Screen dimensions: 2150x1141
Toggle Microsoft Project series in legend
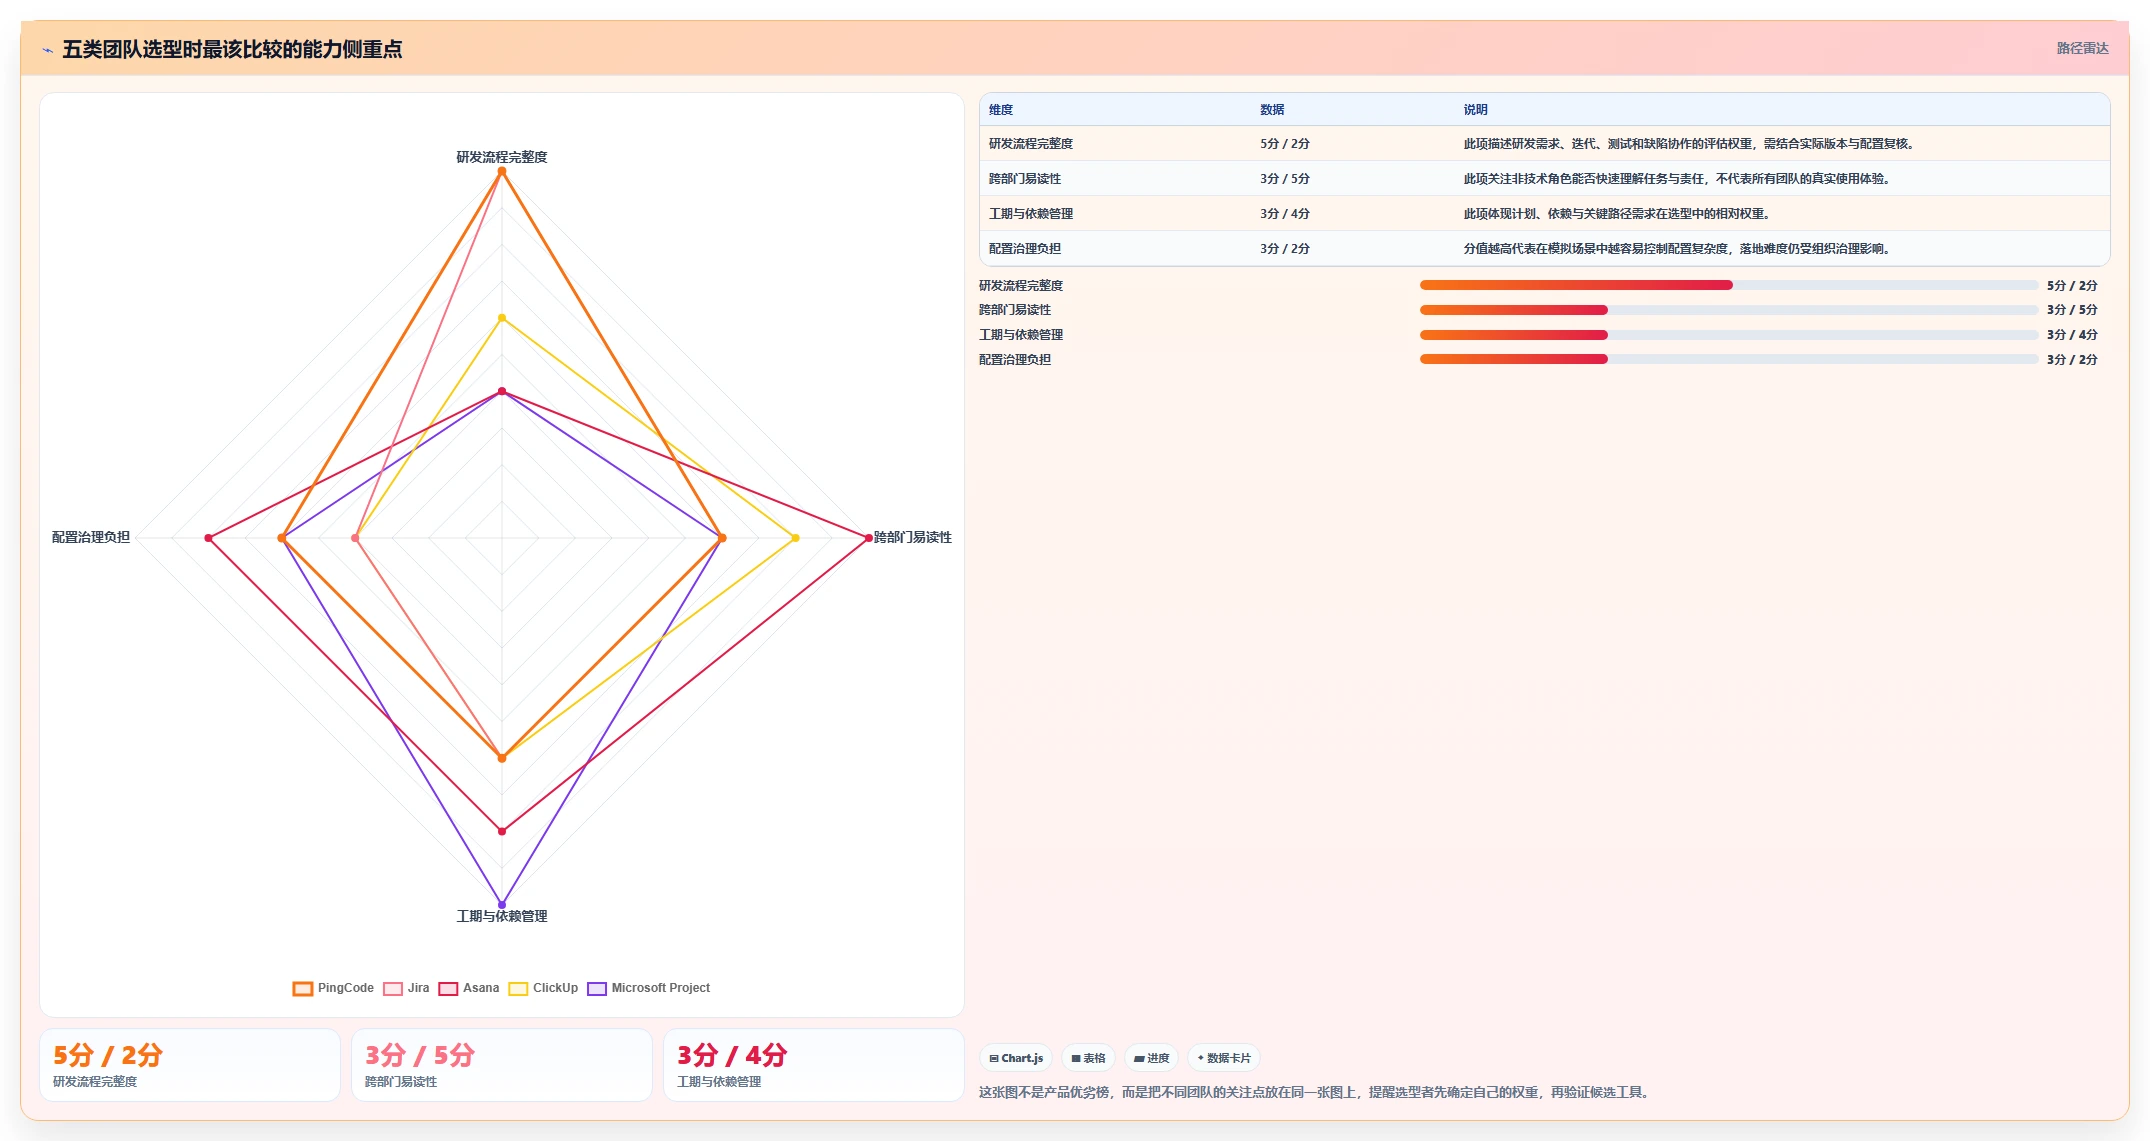(x=649, y=988)
